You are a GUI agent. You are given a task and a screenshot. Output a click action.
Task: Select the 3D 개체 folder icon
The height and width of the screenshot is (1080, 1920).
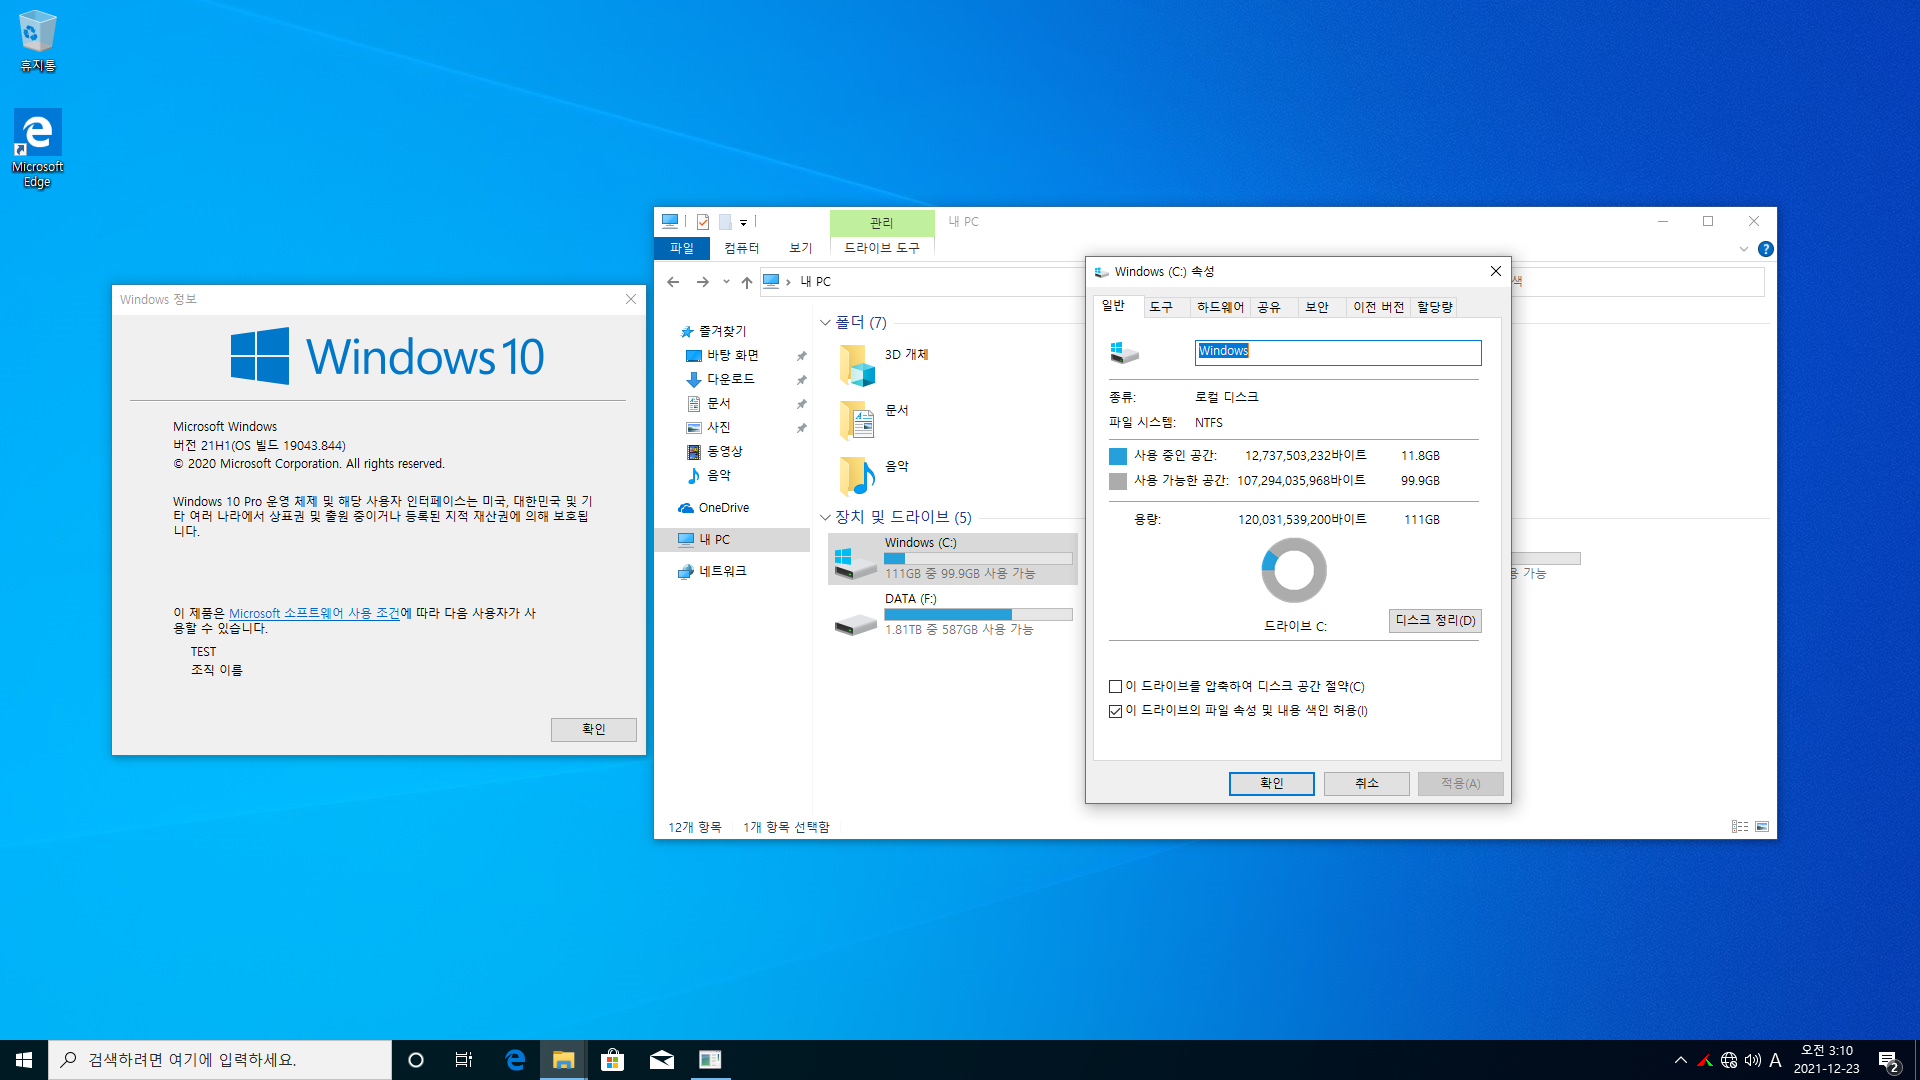click(x=857, y=365)
